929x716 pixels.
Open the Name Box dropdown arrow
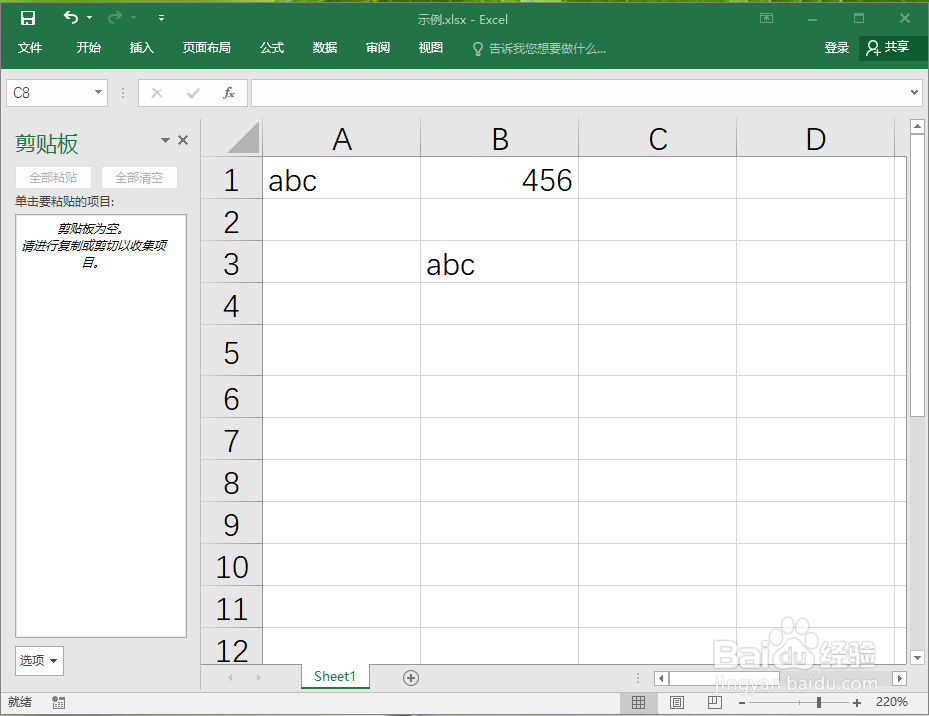(x=99, y=92)
